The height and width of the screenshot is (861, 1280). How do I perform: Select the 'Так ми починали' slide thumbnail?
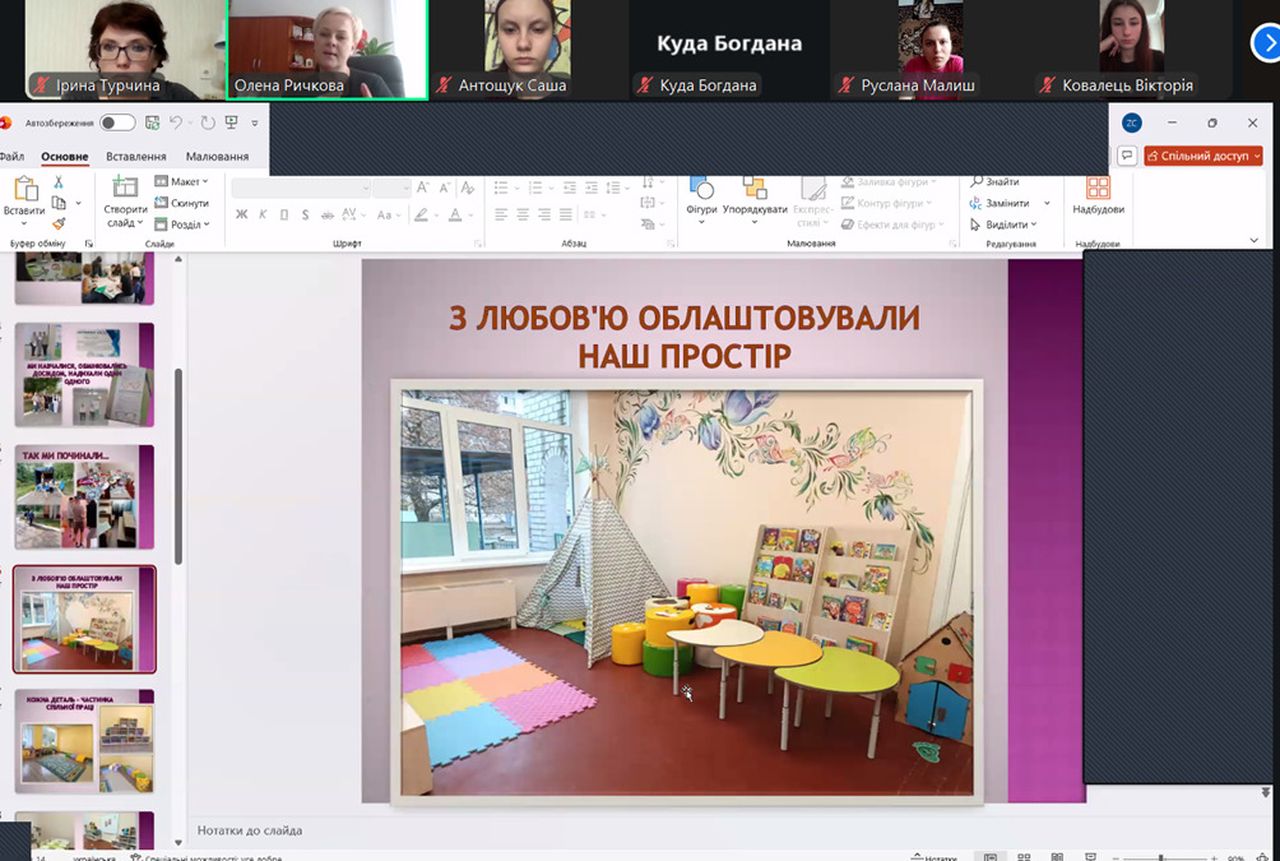coord(85,497)
